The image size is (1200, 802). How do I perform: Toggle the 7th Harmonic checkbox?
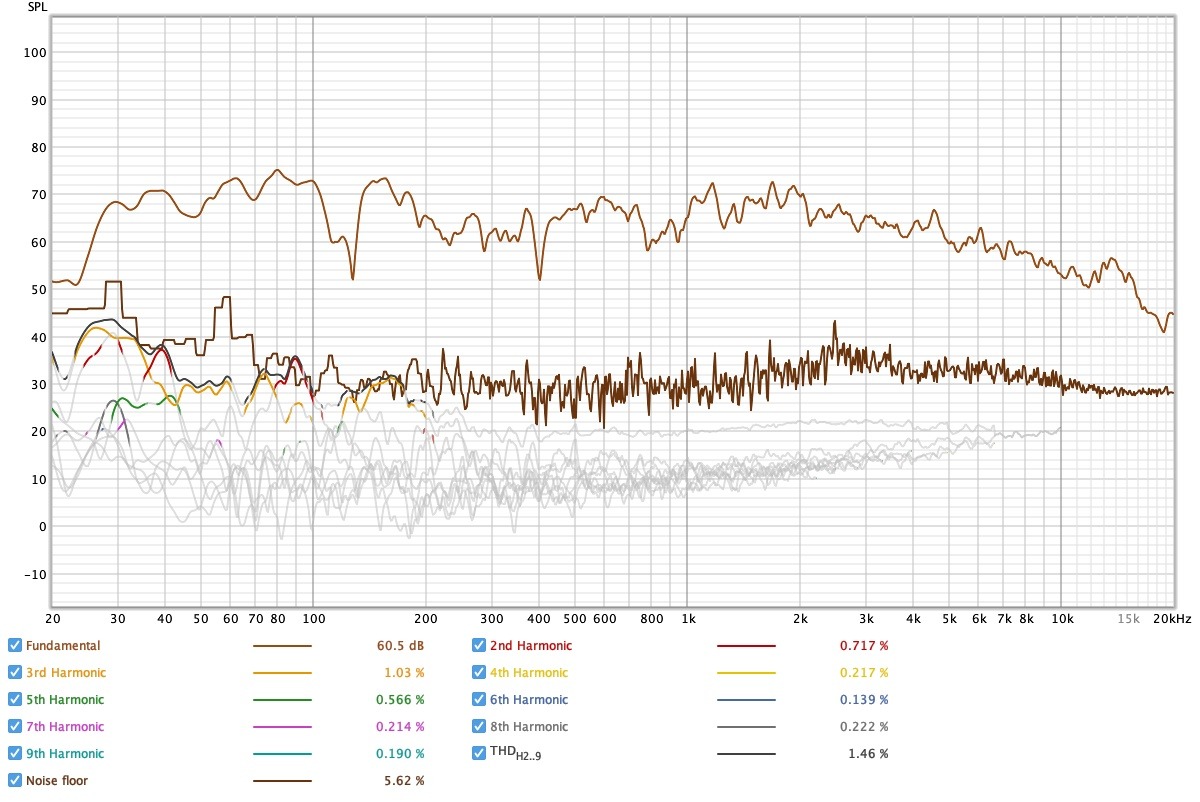[x=15, y=727]
